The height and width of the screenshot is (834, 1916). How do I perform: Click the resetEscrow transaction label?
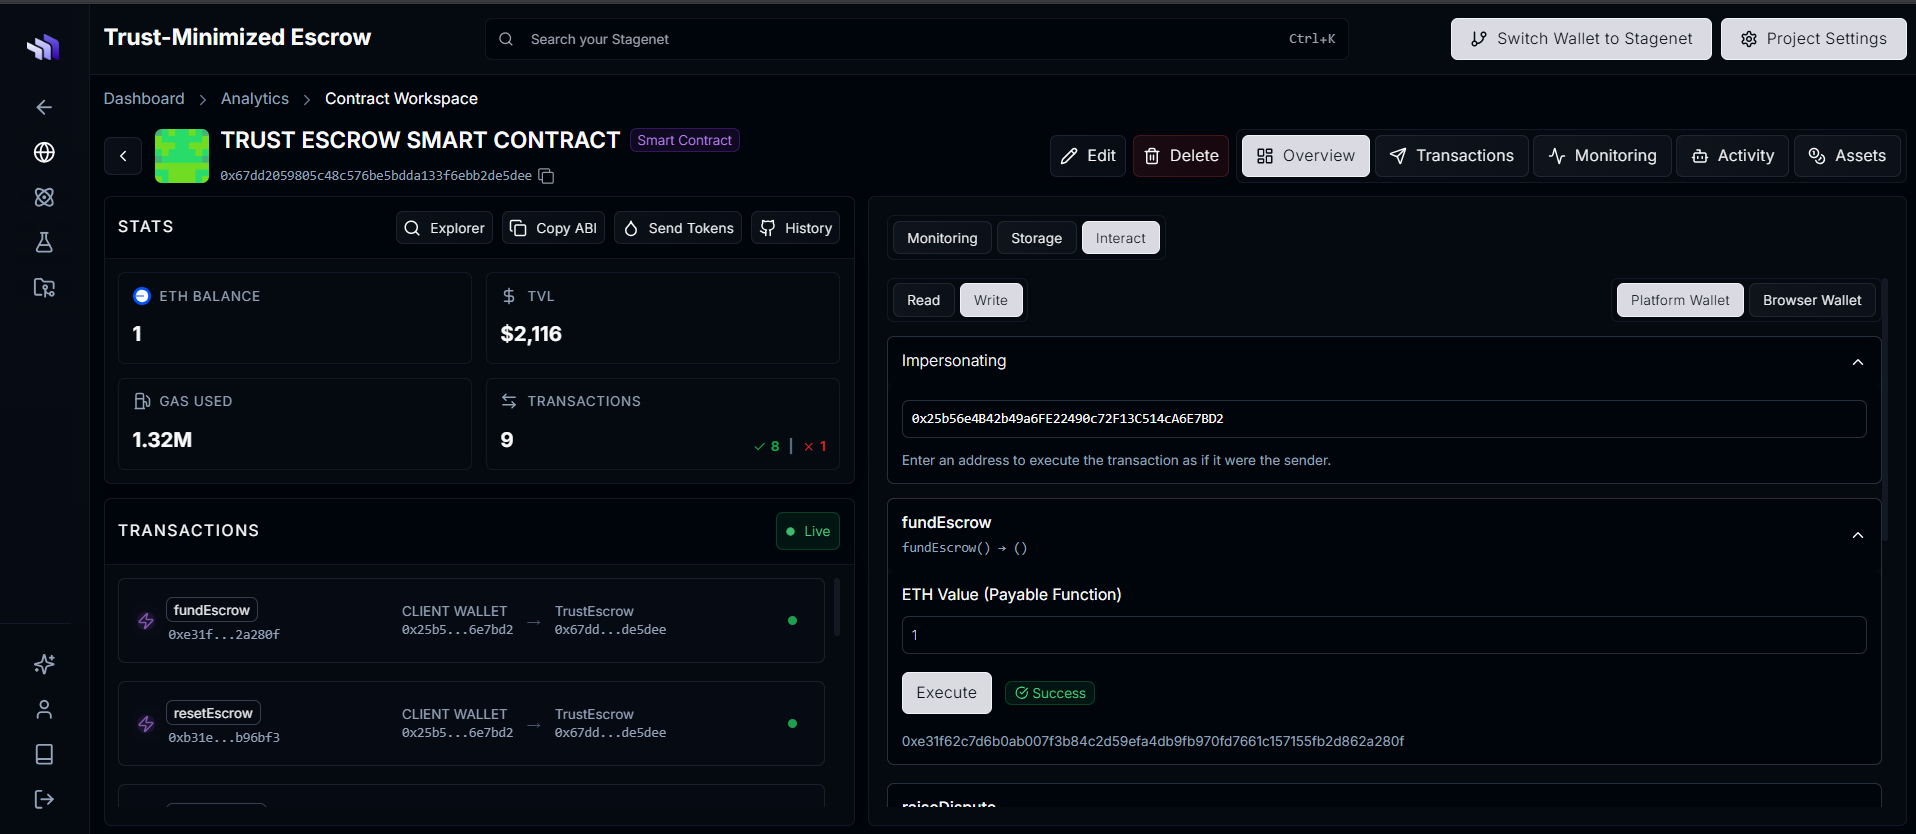point(213,713)
